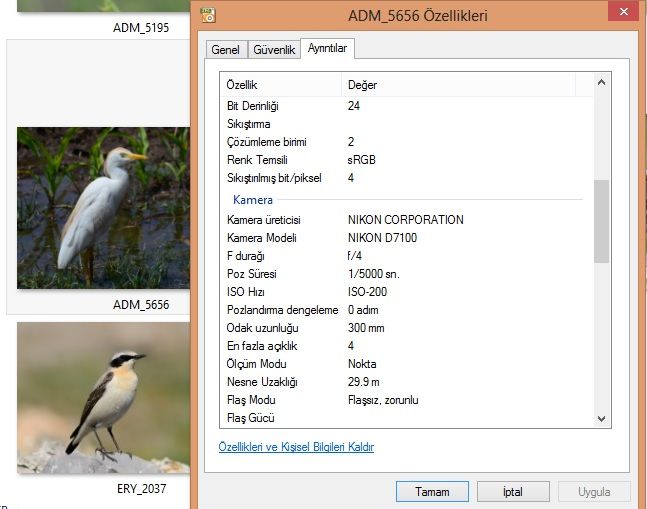
Task: Click the Kamera section group header
Action: click(x=252, y=200)
